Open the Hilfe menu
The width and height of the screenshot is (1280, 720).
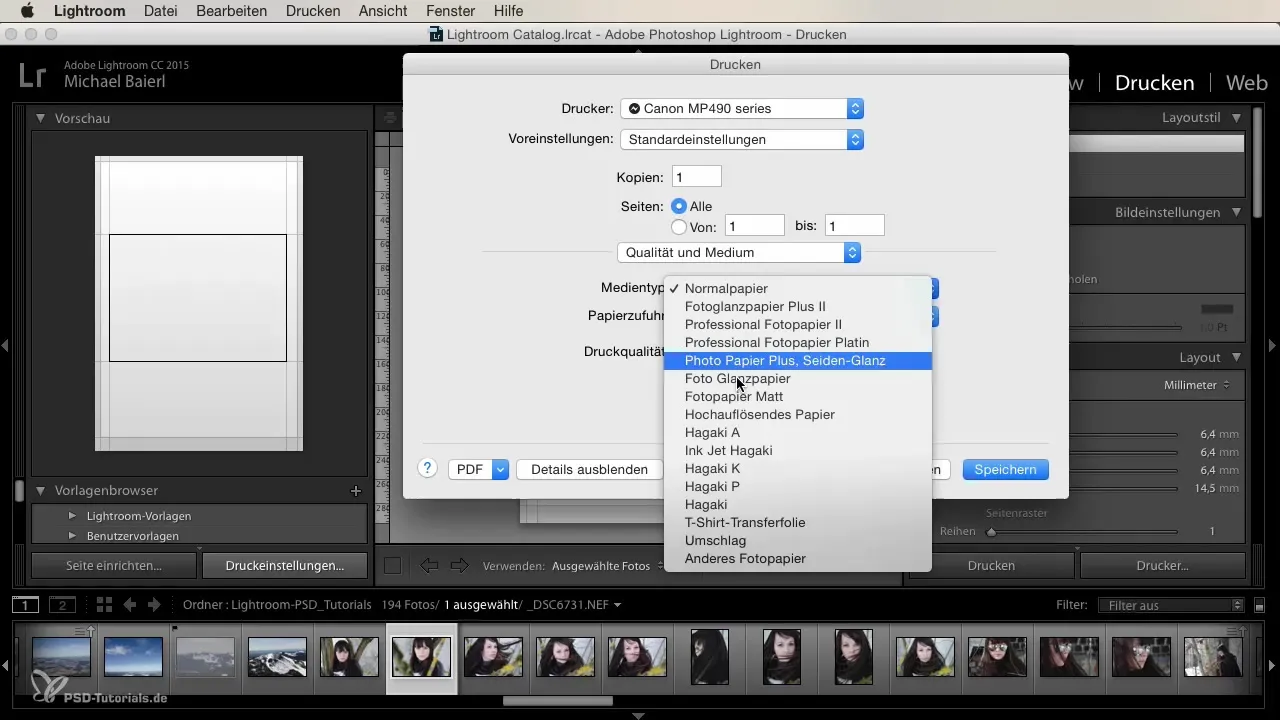509,11
